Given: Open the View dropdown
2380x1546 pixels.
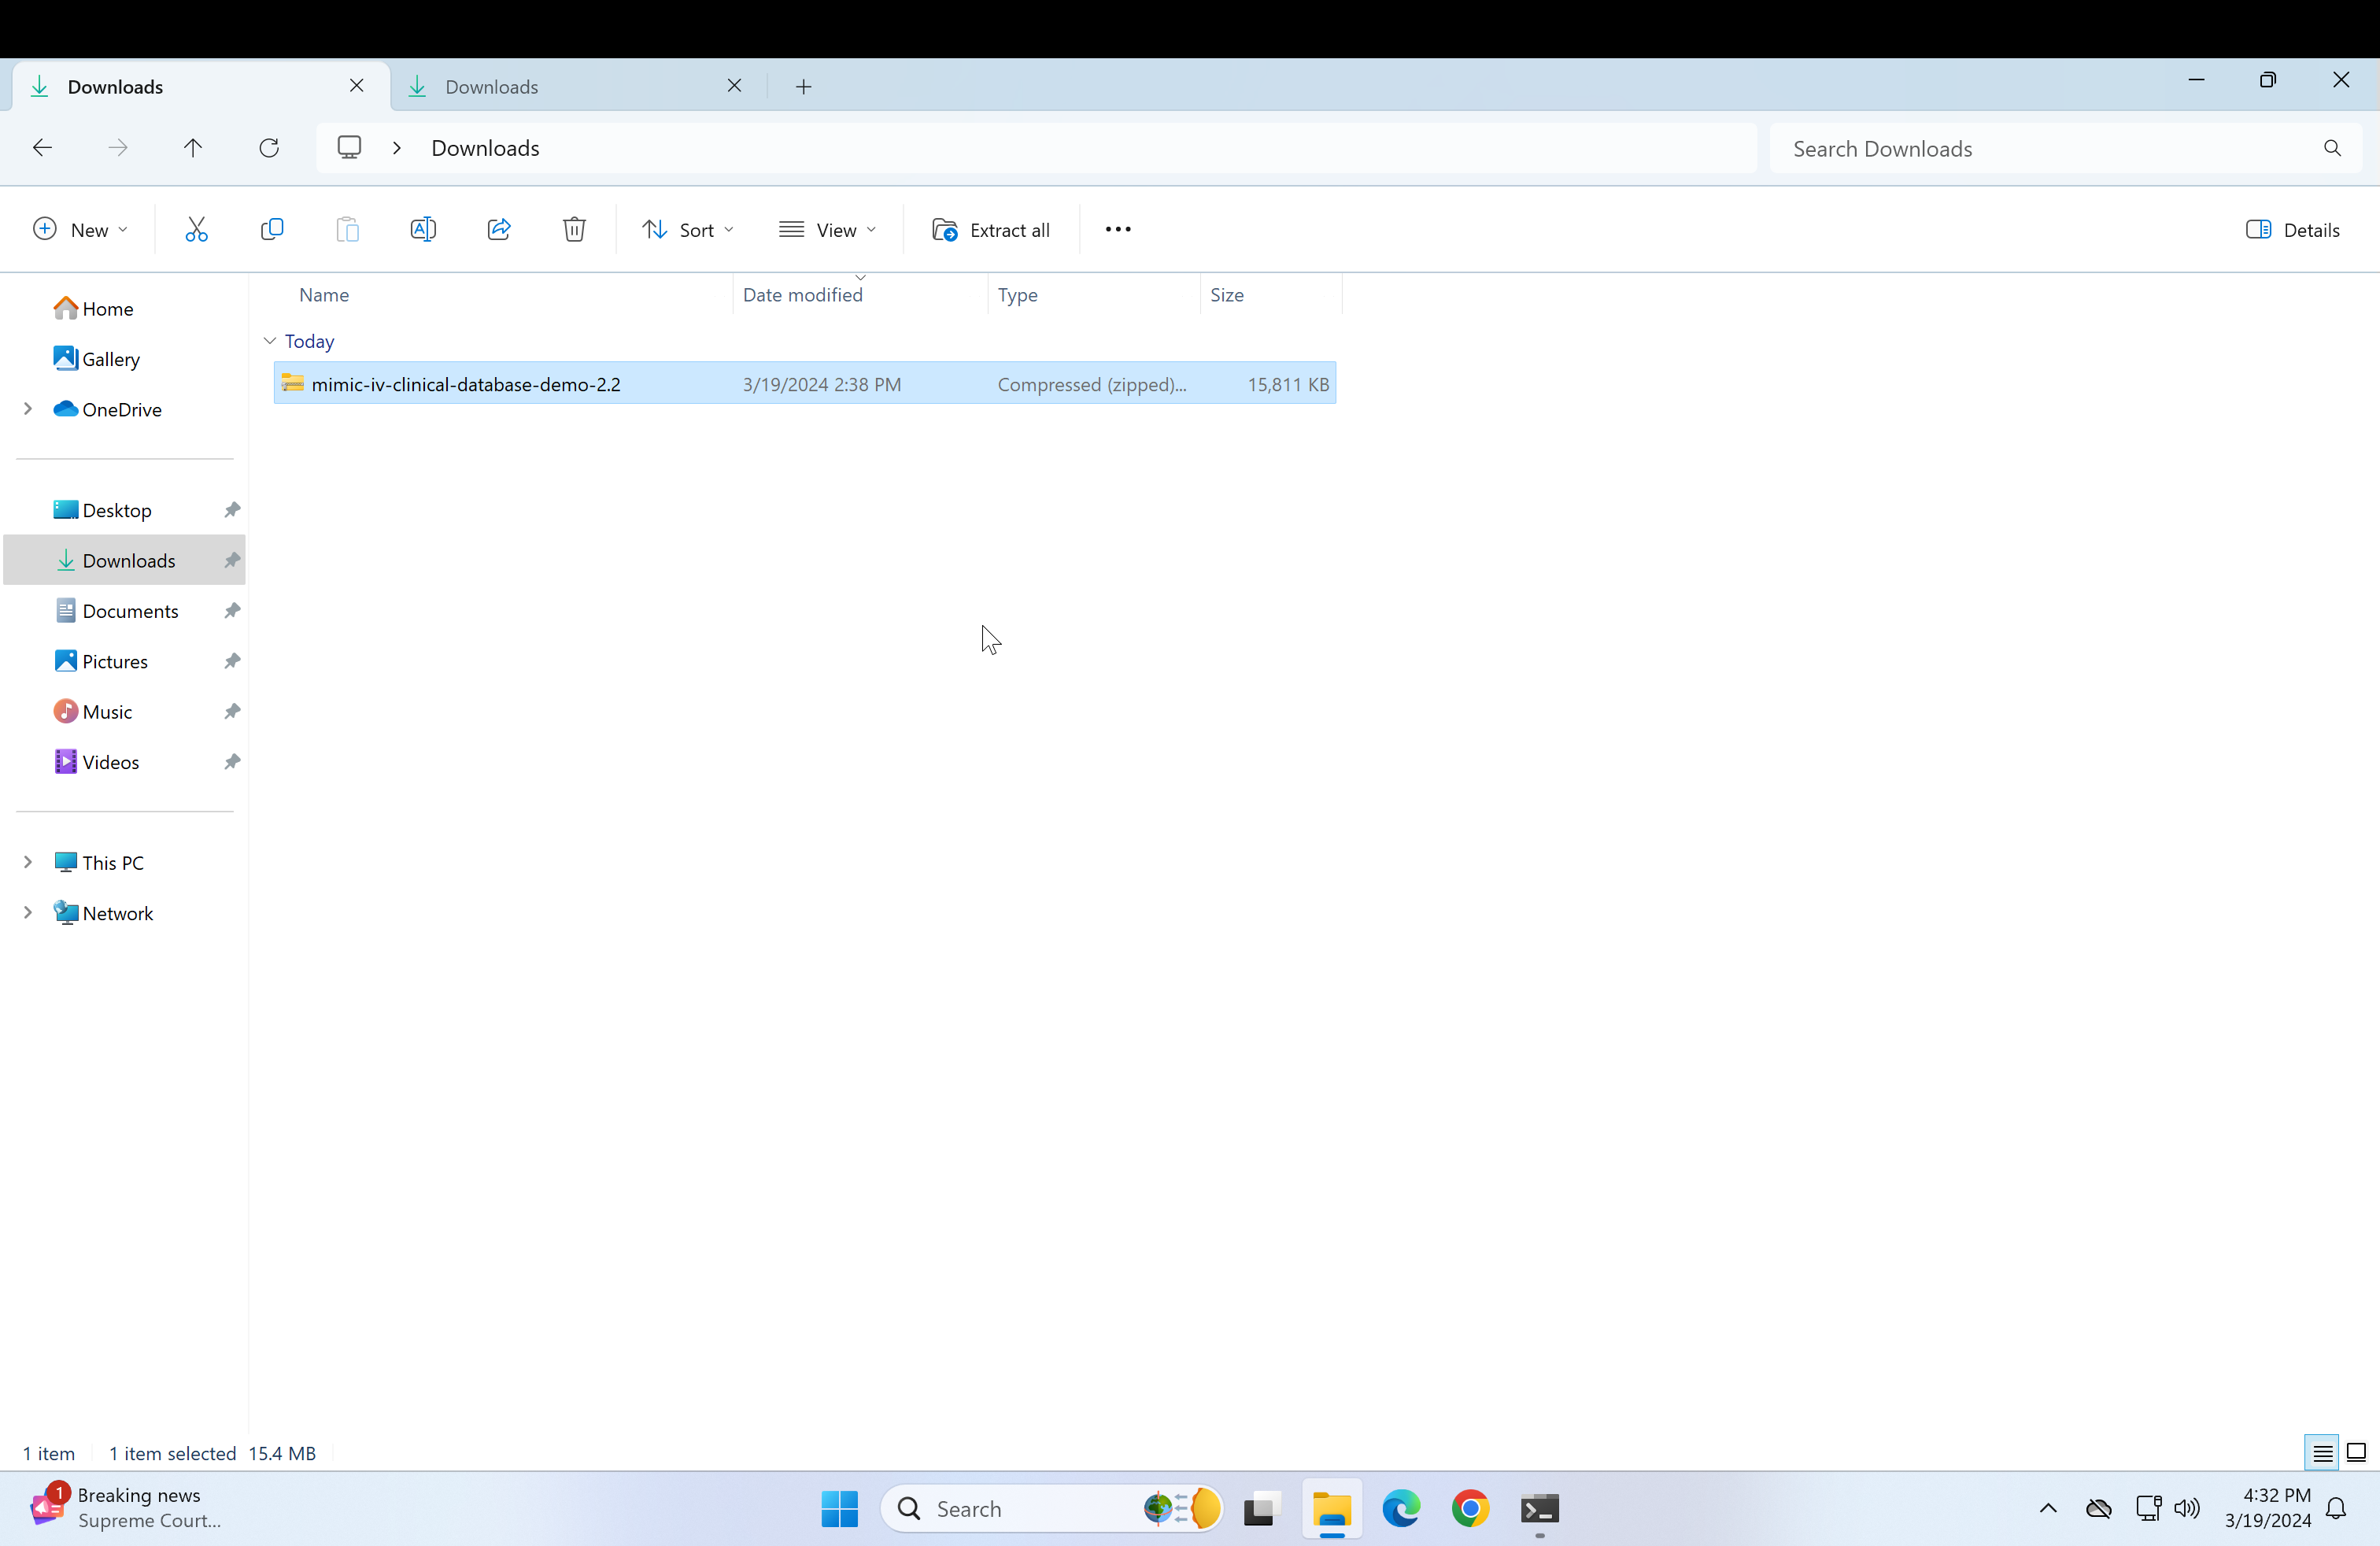Looking at the screenshot, I should [x=828, y=230].
